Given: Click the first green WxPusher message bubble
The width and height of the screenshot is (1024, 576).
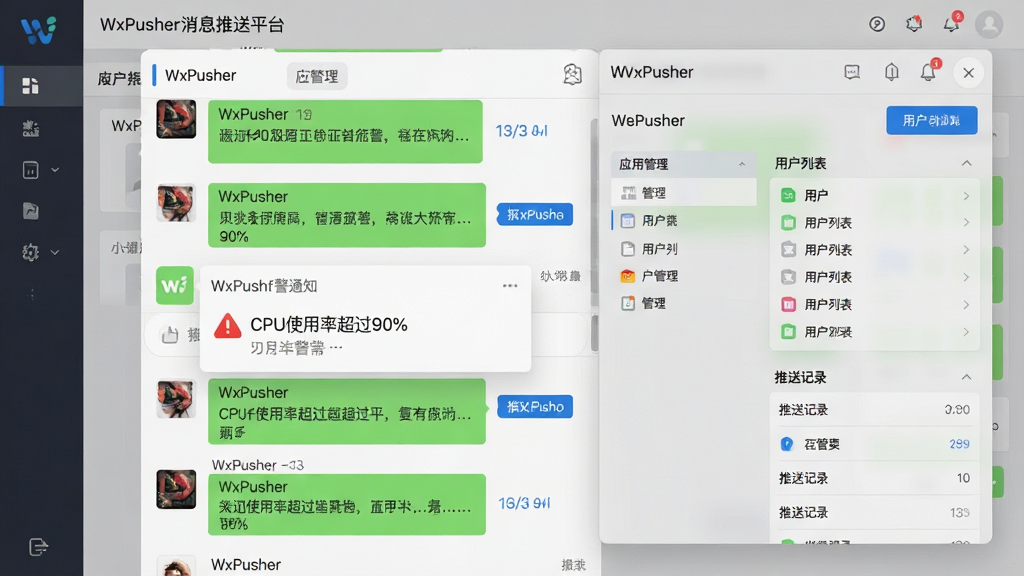Looking at the screenshot, I should click(x=345, y=131).
